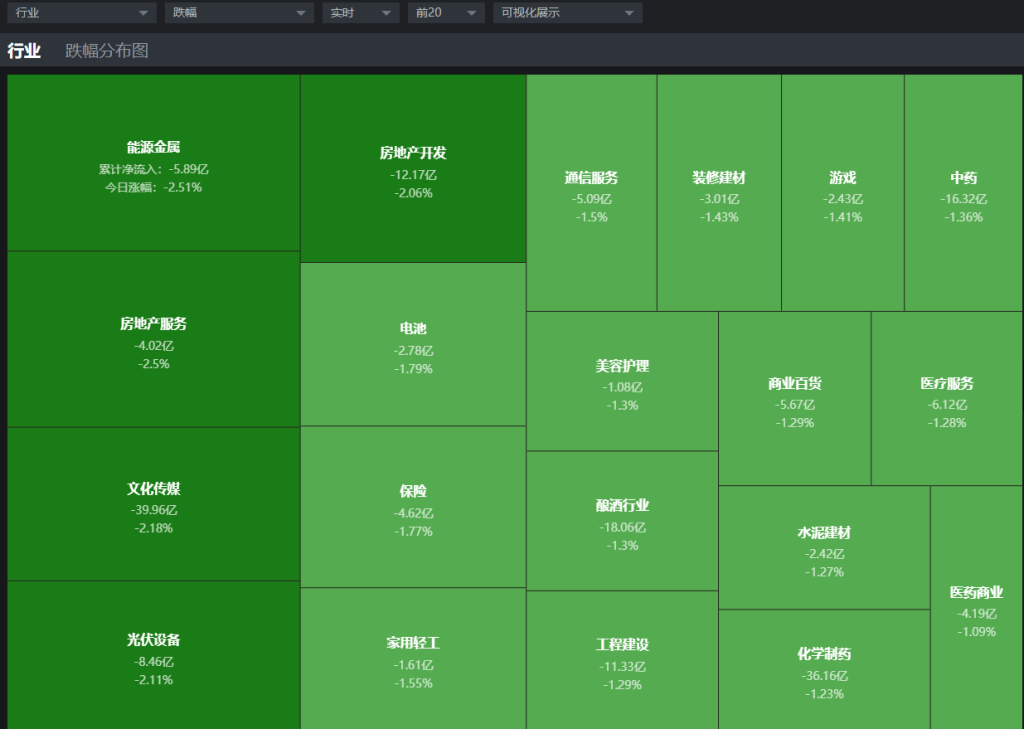The height and width of the screenshot is (729, 1024).
Task: Select the 房地产开发 sector tile
Action: [412, 170]
